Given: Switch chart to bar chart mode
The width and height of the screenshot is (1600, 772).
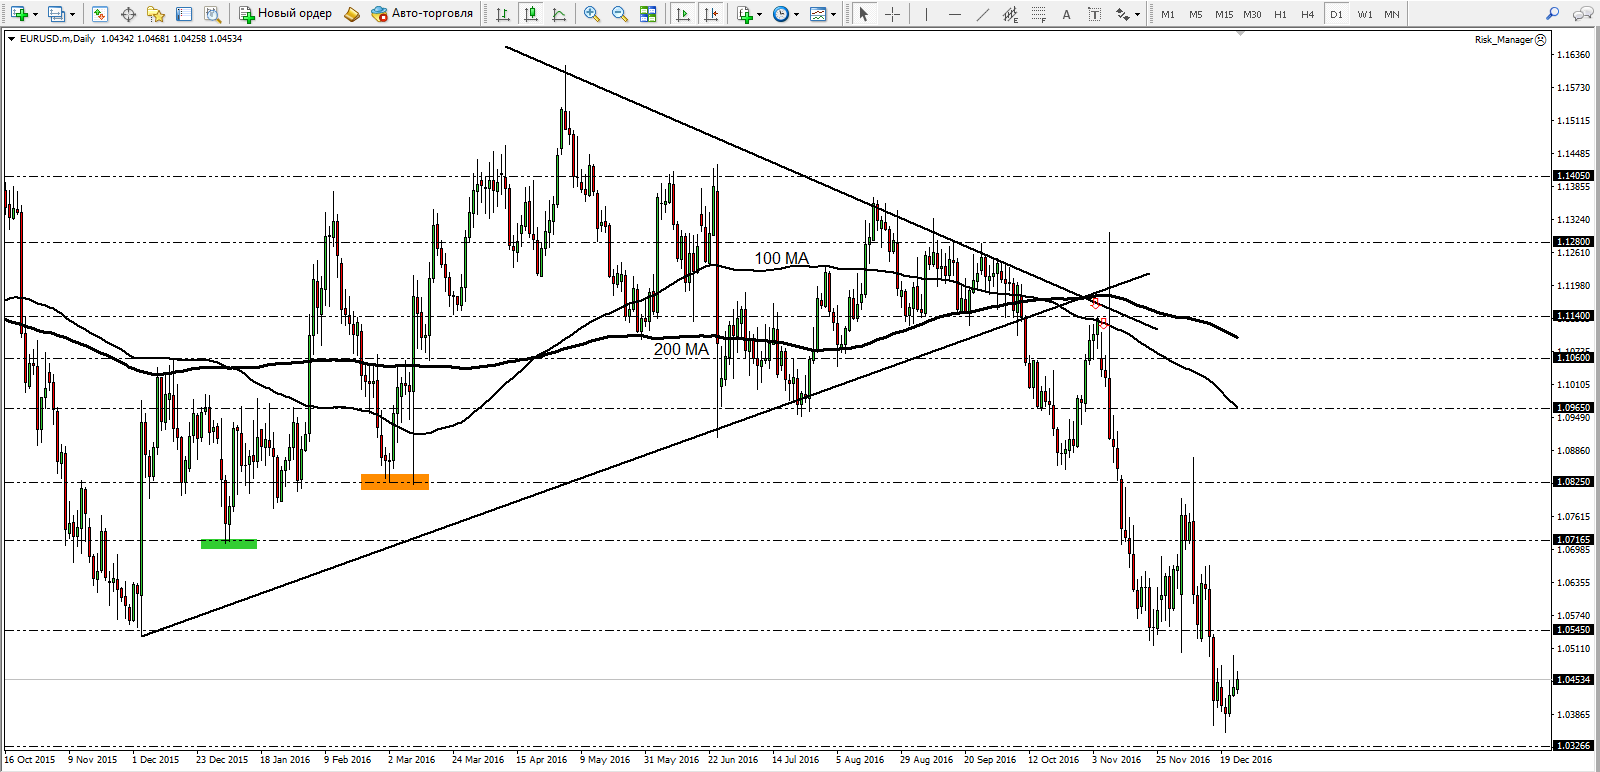Looking at the screenshot, I should click(x=502, y=14).
